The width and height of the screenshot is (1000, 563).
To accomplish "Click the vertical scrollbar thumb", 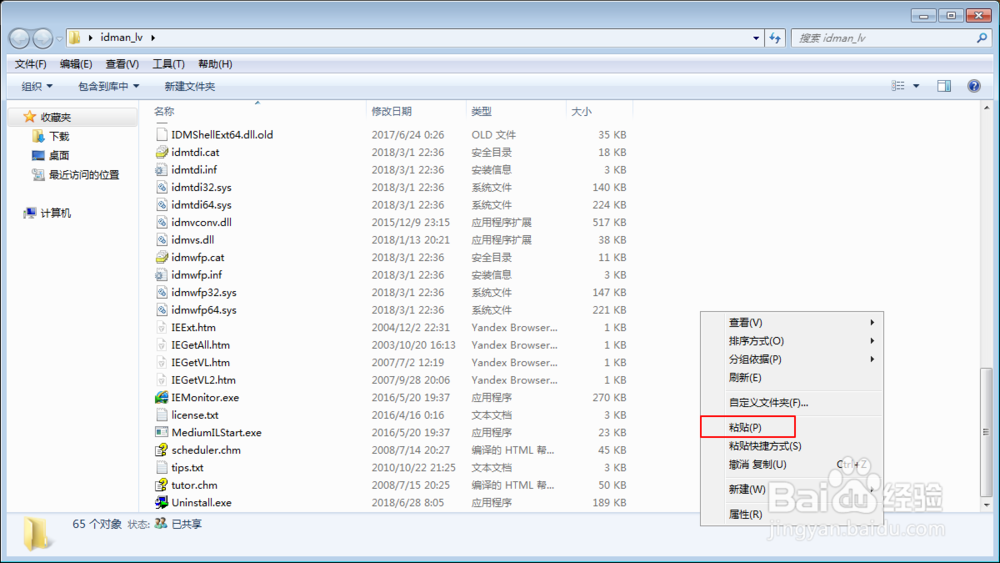I will 986,432.
